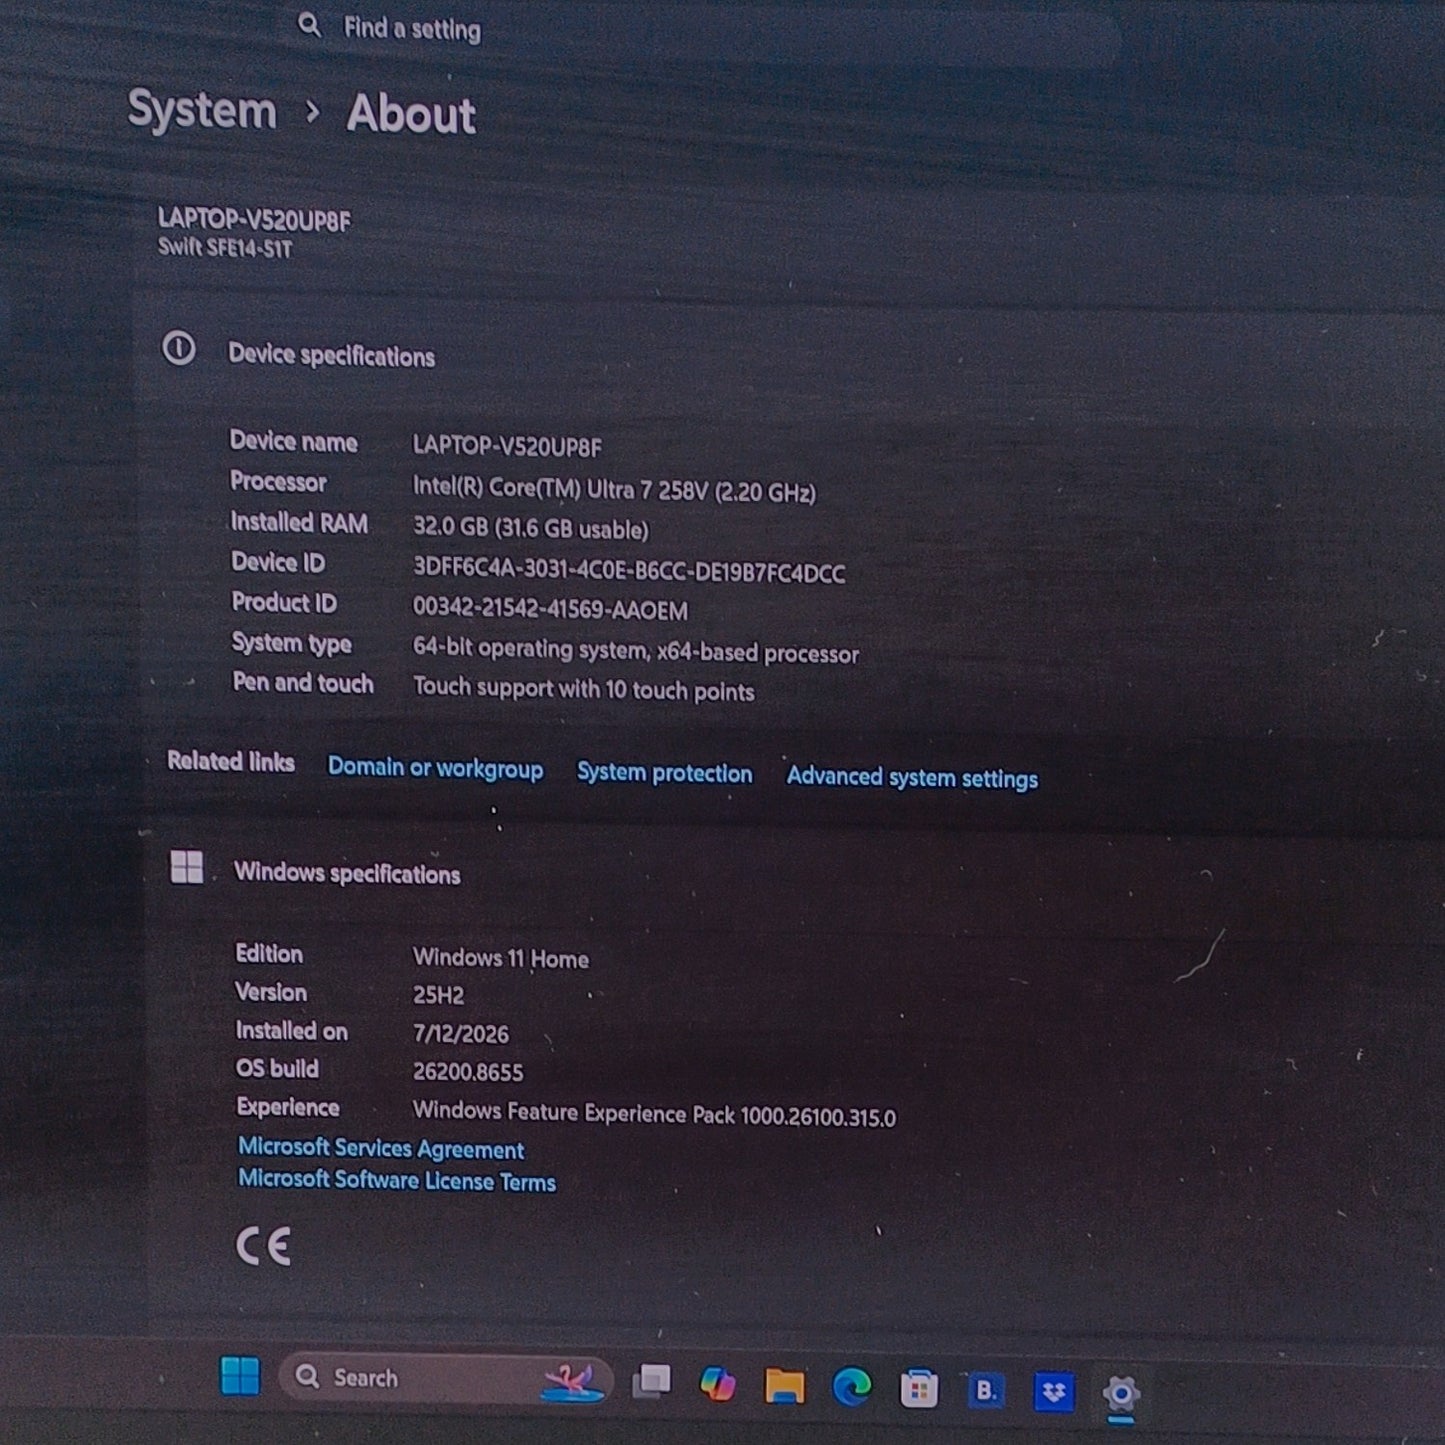Viewport: 1445px width, 1445px height.
Task: Open Task View from the taskbar
Action: [x=651, y=1382]
